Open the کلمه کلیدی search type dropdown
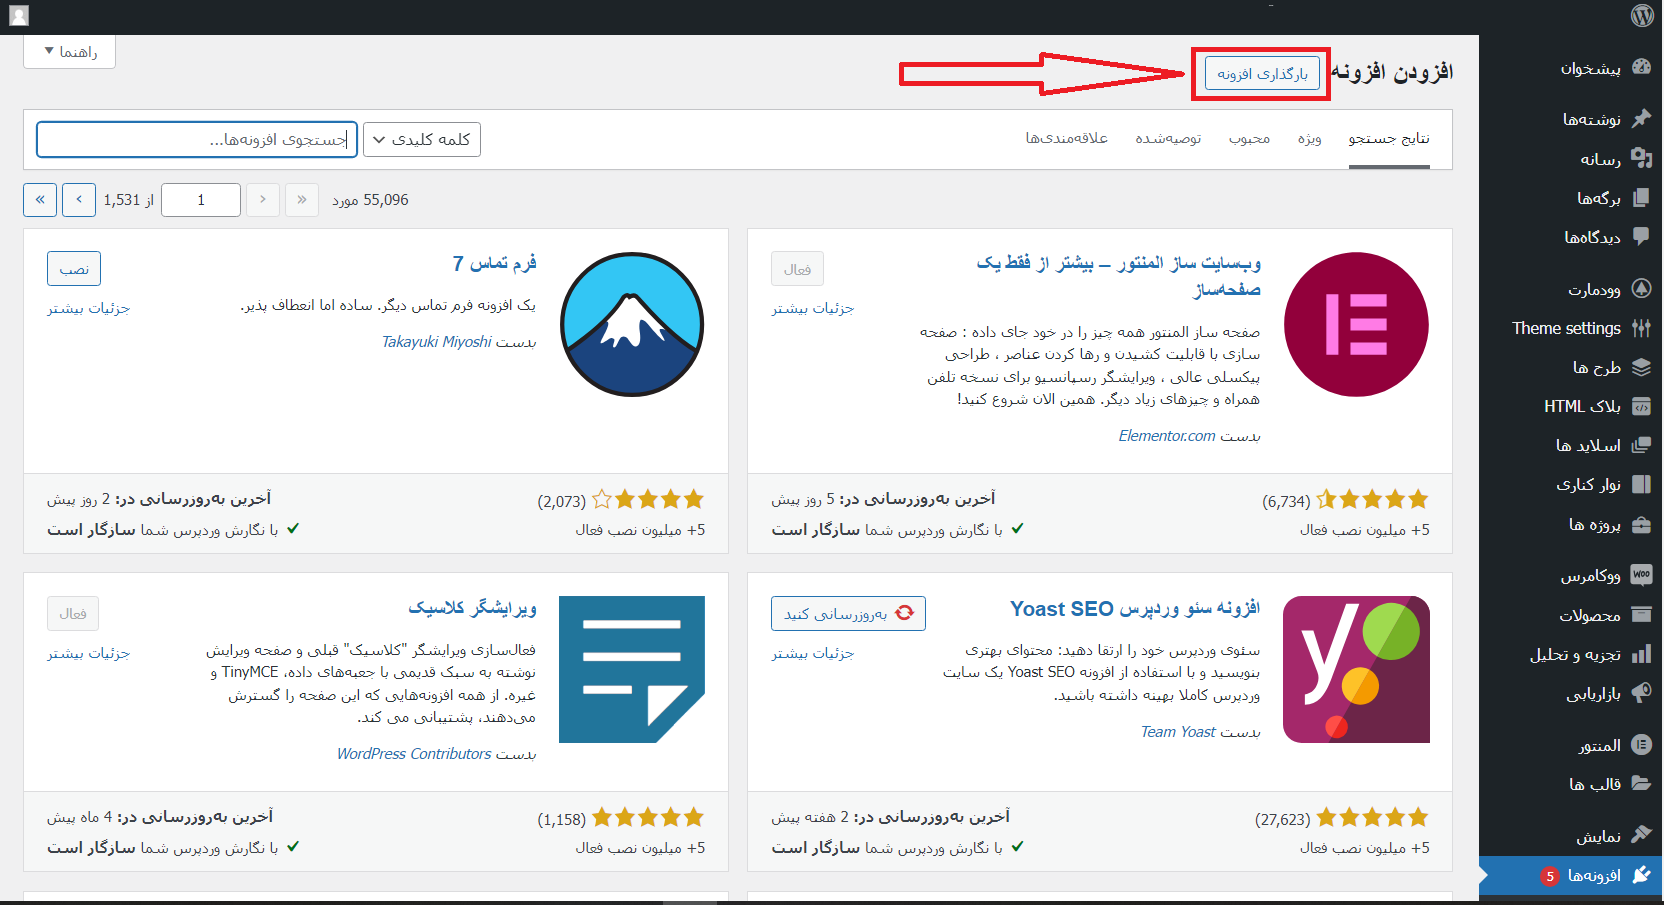 tap(422, 140)
